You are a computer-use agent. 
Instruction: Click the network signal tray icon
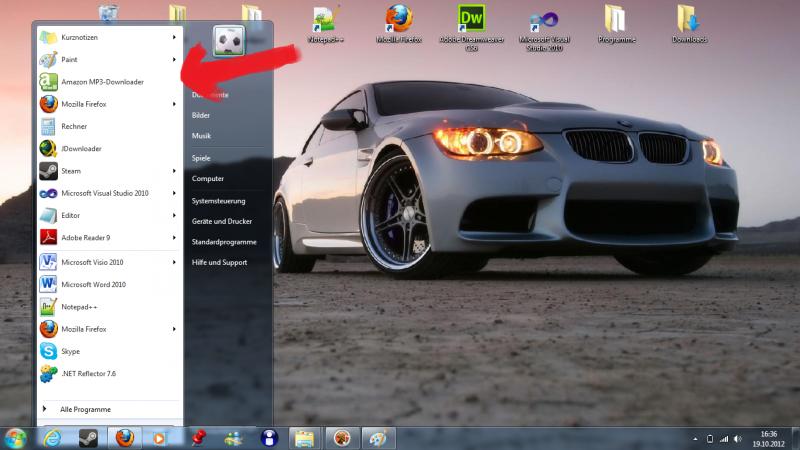(724, 439)
